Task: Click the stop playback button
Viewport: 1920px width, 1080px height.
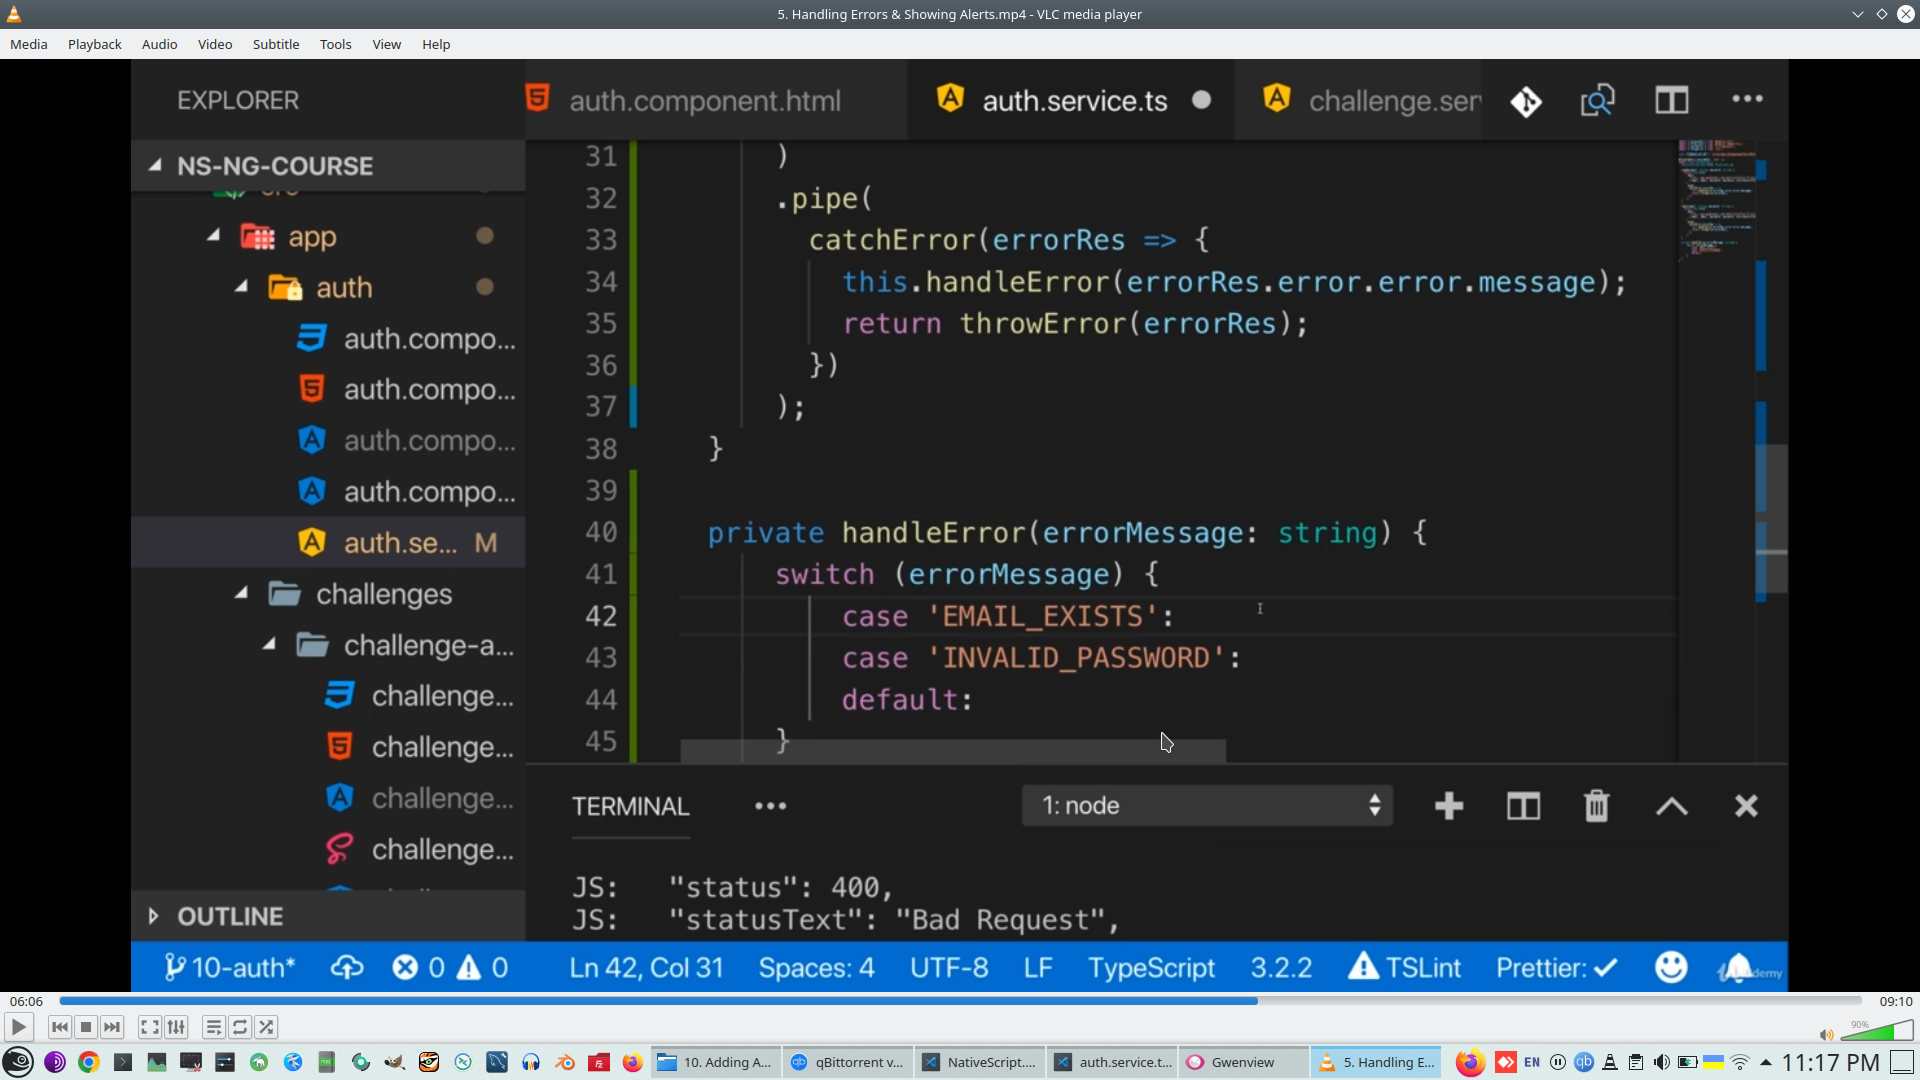Action: coord(86,1027)
